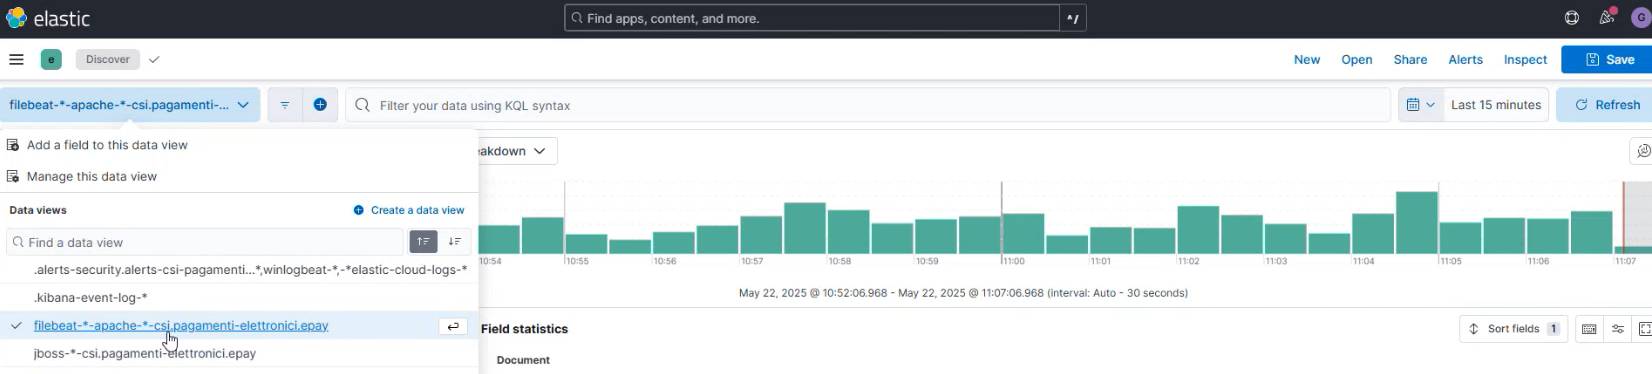This screenshot has height=374, width=1652.
Task: Click the Discover breadcrumb
Action: [108, 60]
